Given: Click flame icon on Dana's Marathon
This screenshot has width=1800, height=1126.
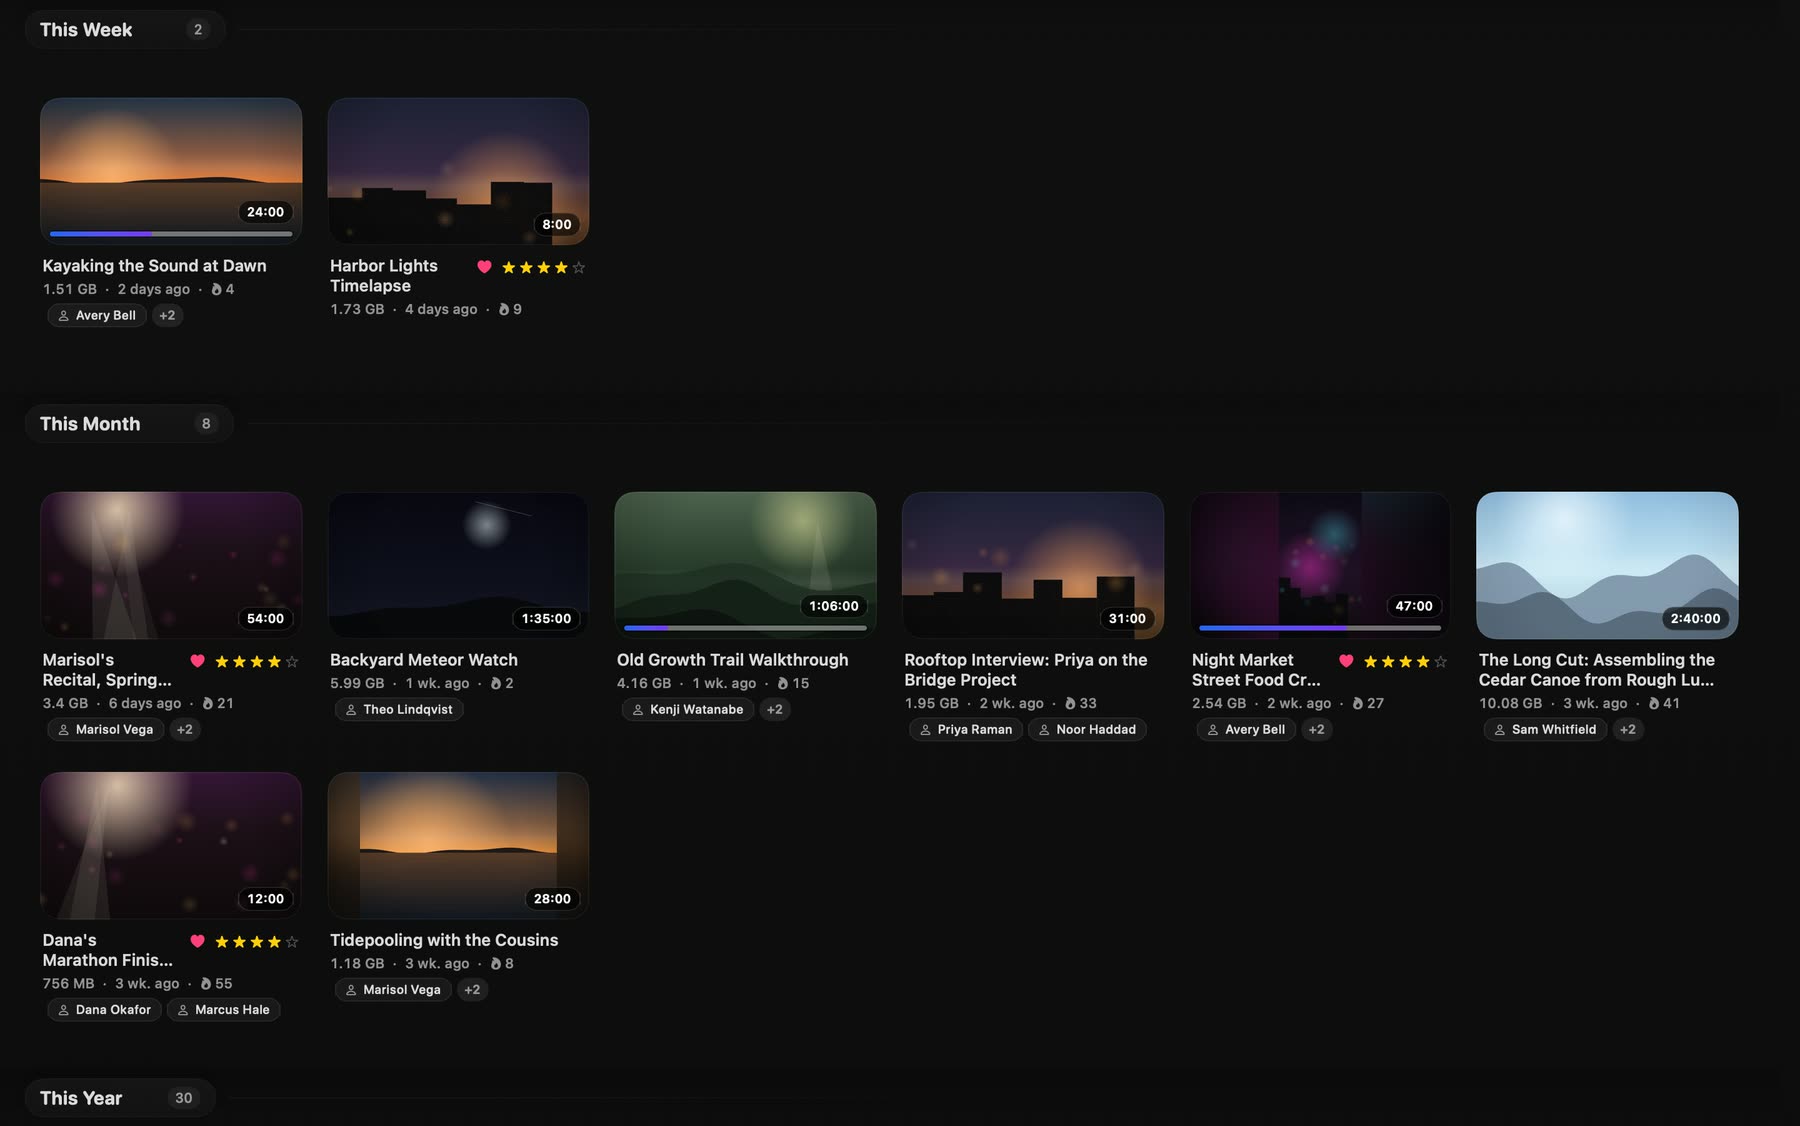Looking at the screenshot, I should [206, 983].
